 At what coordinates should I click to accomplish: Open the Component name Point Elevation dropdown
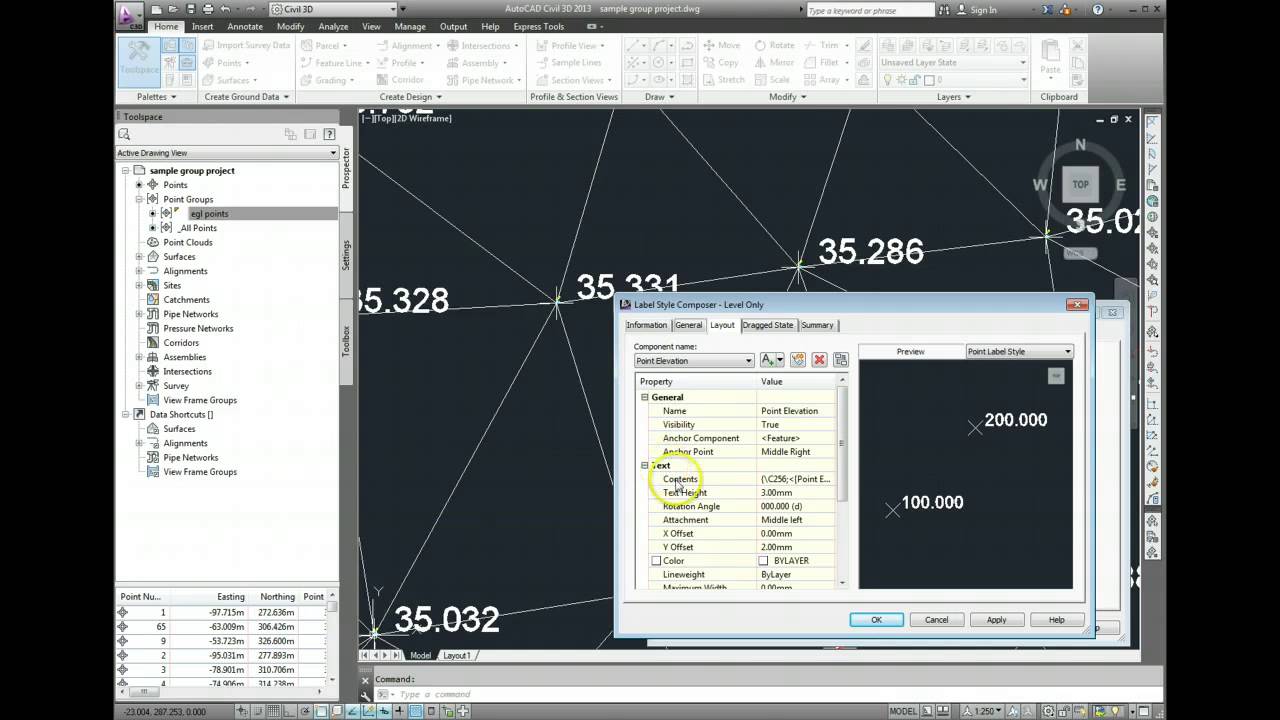point(694,360)
